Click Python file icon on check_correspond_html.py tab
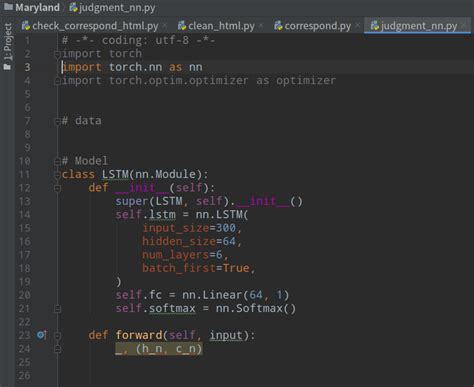474x387 pixels. point(26,25)
